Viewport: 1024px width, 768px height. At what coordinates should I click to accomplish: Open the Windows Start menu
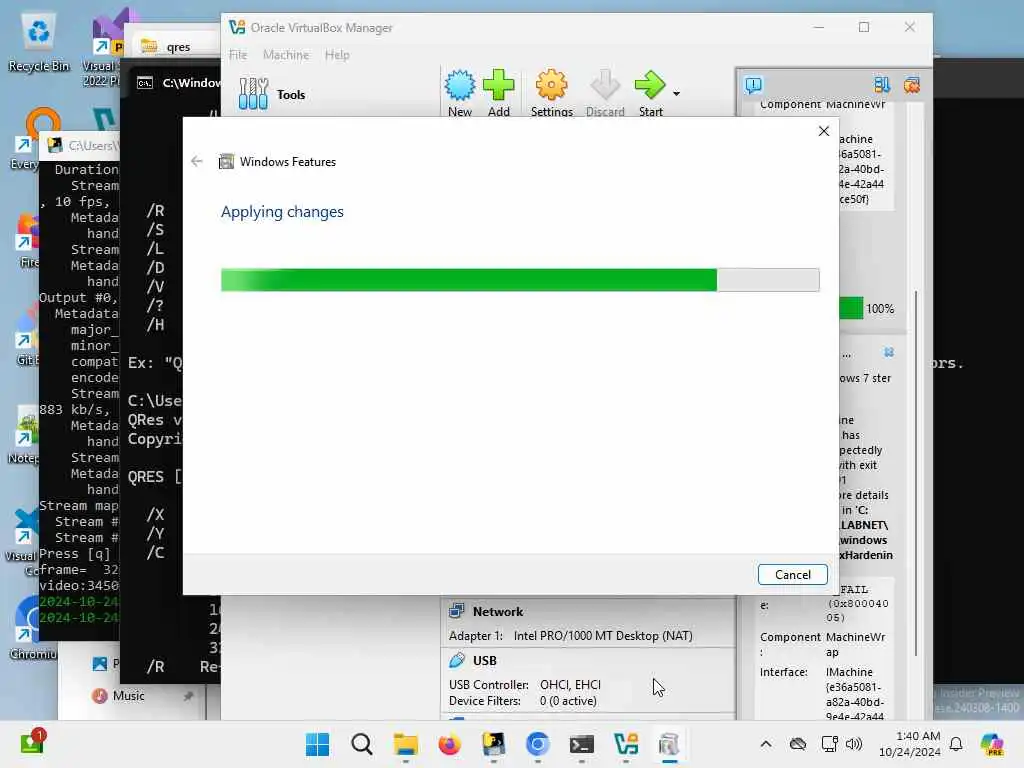(x=317, y=744)
